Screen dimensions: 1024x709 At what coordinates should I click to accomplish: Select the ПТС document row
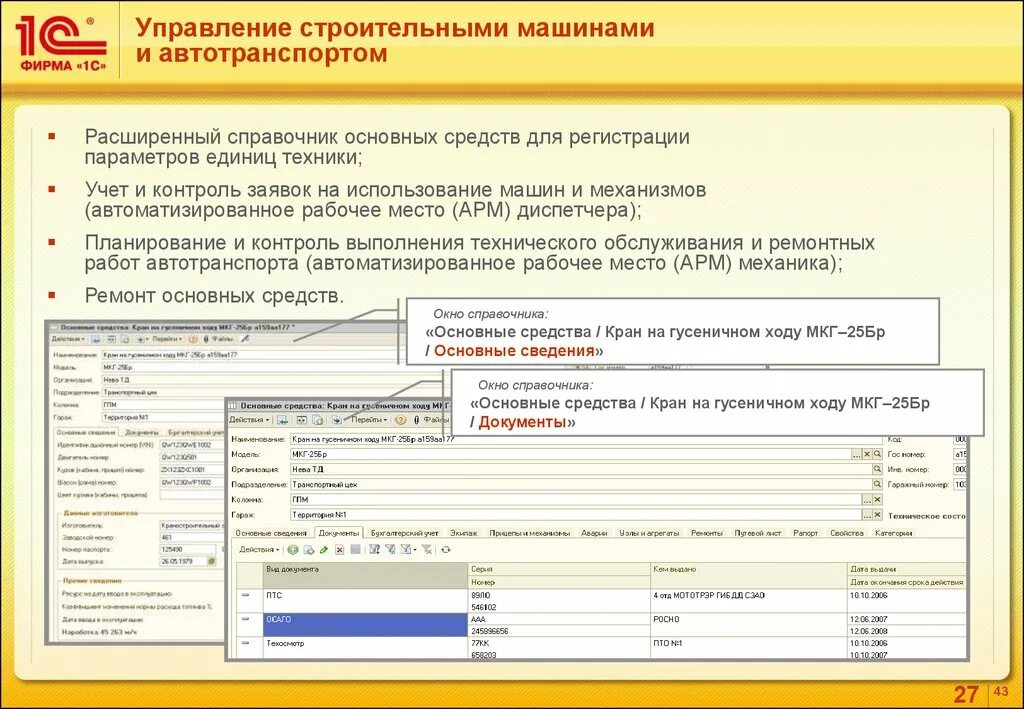click(x=601, y=601)
